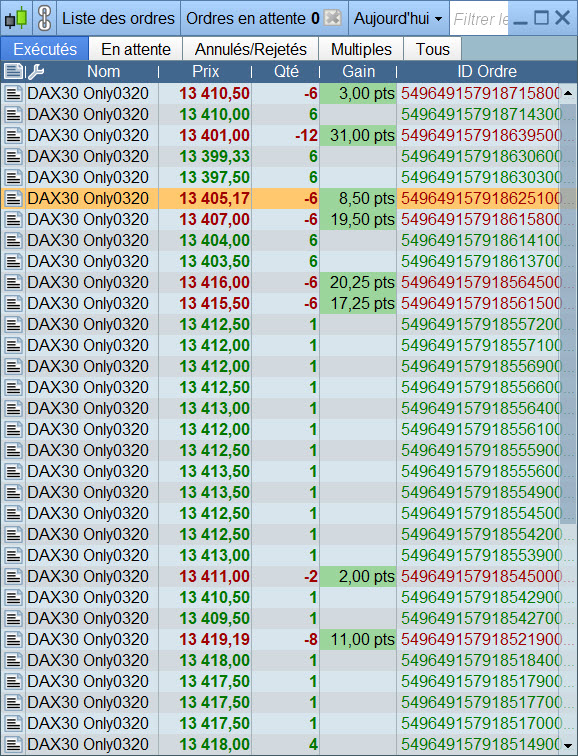Cancel pending orders with X icon
Screen dimensions: 578x756
pyautogui.click(x=333, y=18)
